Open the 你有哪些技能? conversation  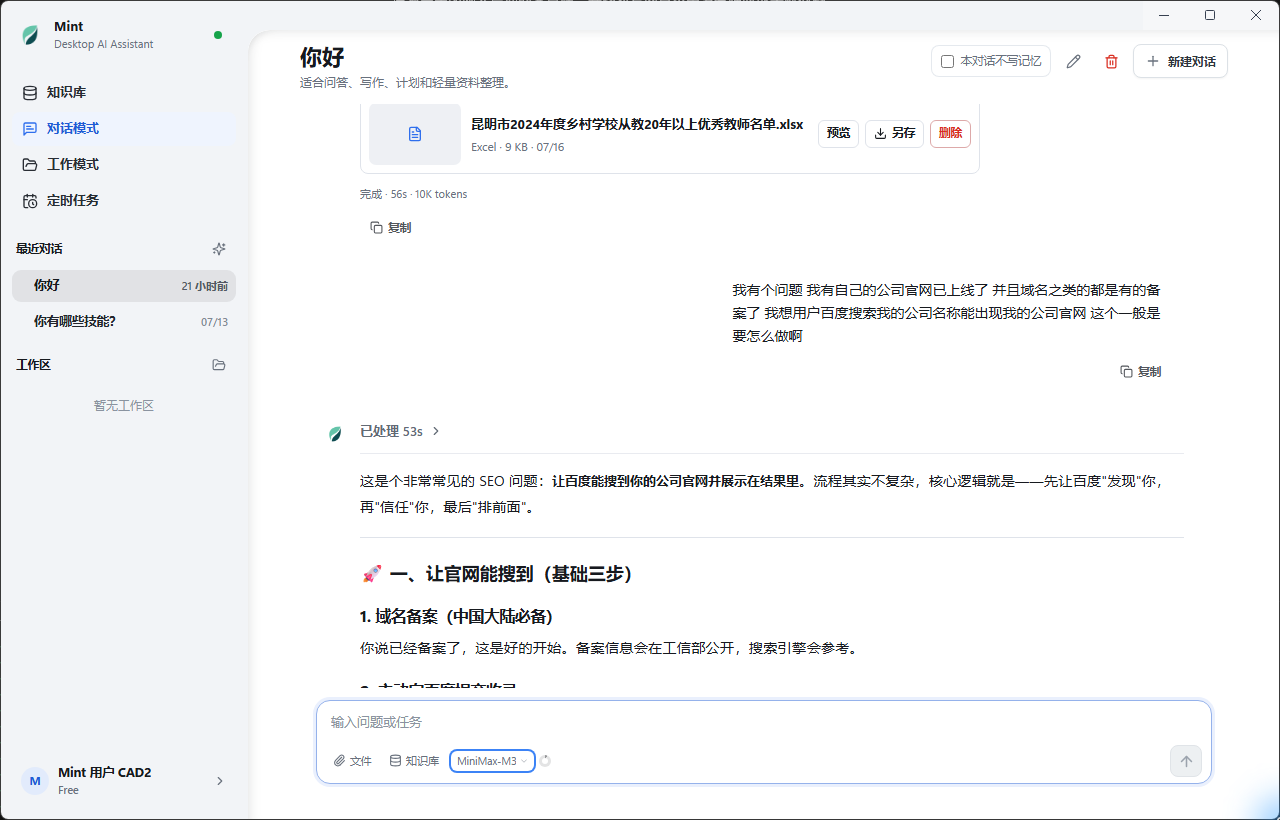[x=124, y=321]
